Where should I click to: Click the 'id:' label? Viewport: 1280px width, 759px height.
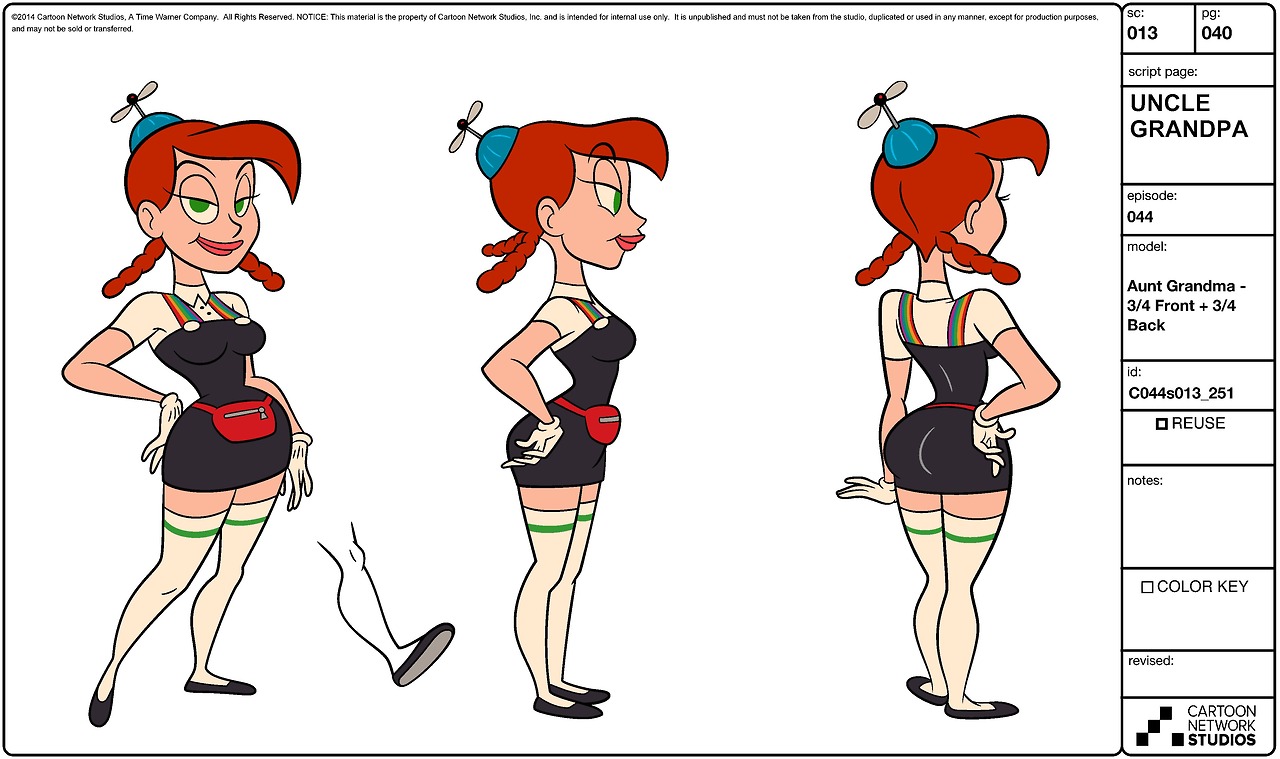pos(1134,372)
